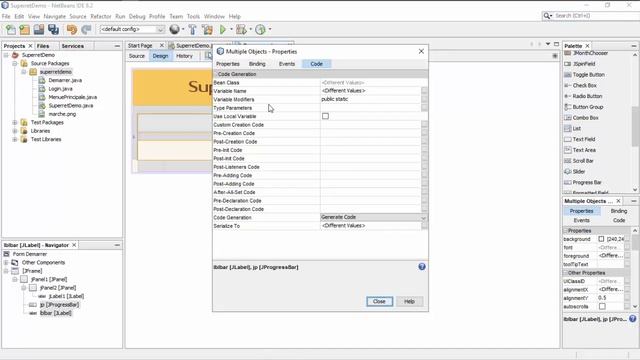Viewport: 640px width, 360px height.
Task: Collapse jPanel1 node in the Navigator
Action: pyautogui.click(x=15, y=280)
